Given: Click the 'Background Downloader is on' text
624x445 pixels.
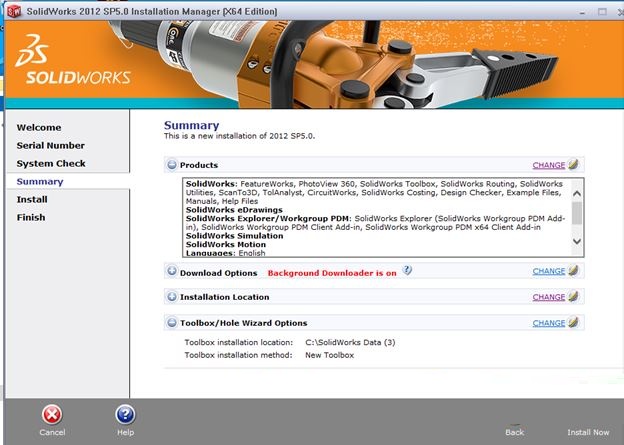Looking at the screenshot, I should click(332, 273).
